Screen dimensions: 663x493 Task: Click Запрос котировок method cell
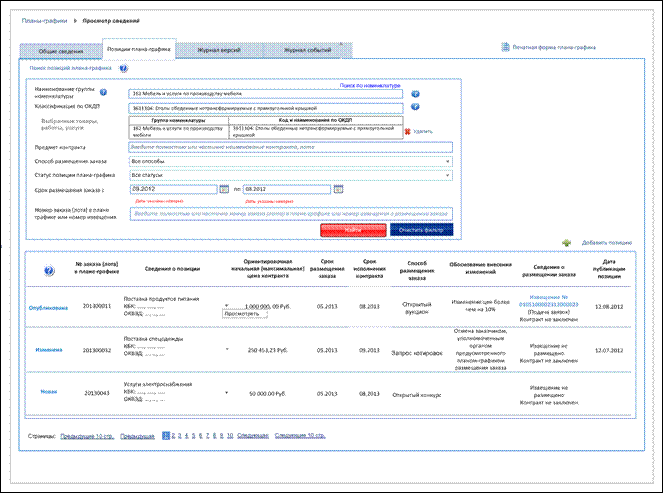click(x=417, y=353)
